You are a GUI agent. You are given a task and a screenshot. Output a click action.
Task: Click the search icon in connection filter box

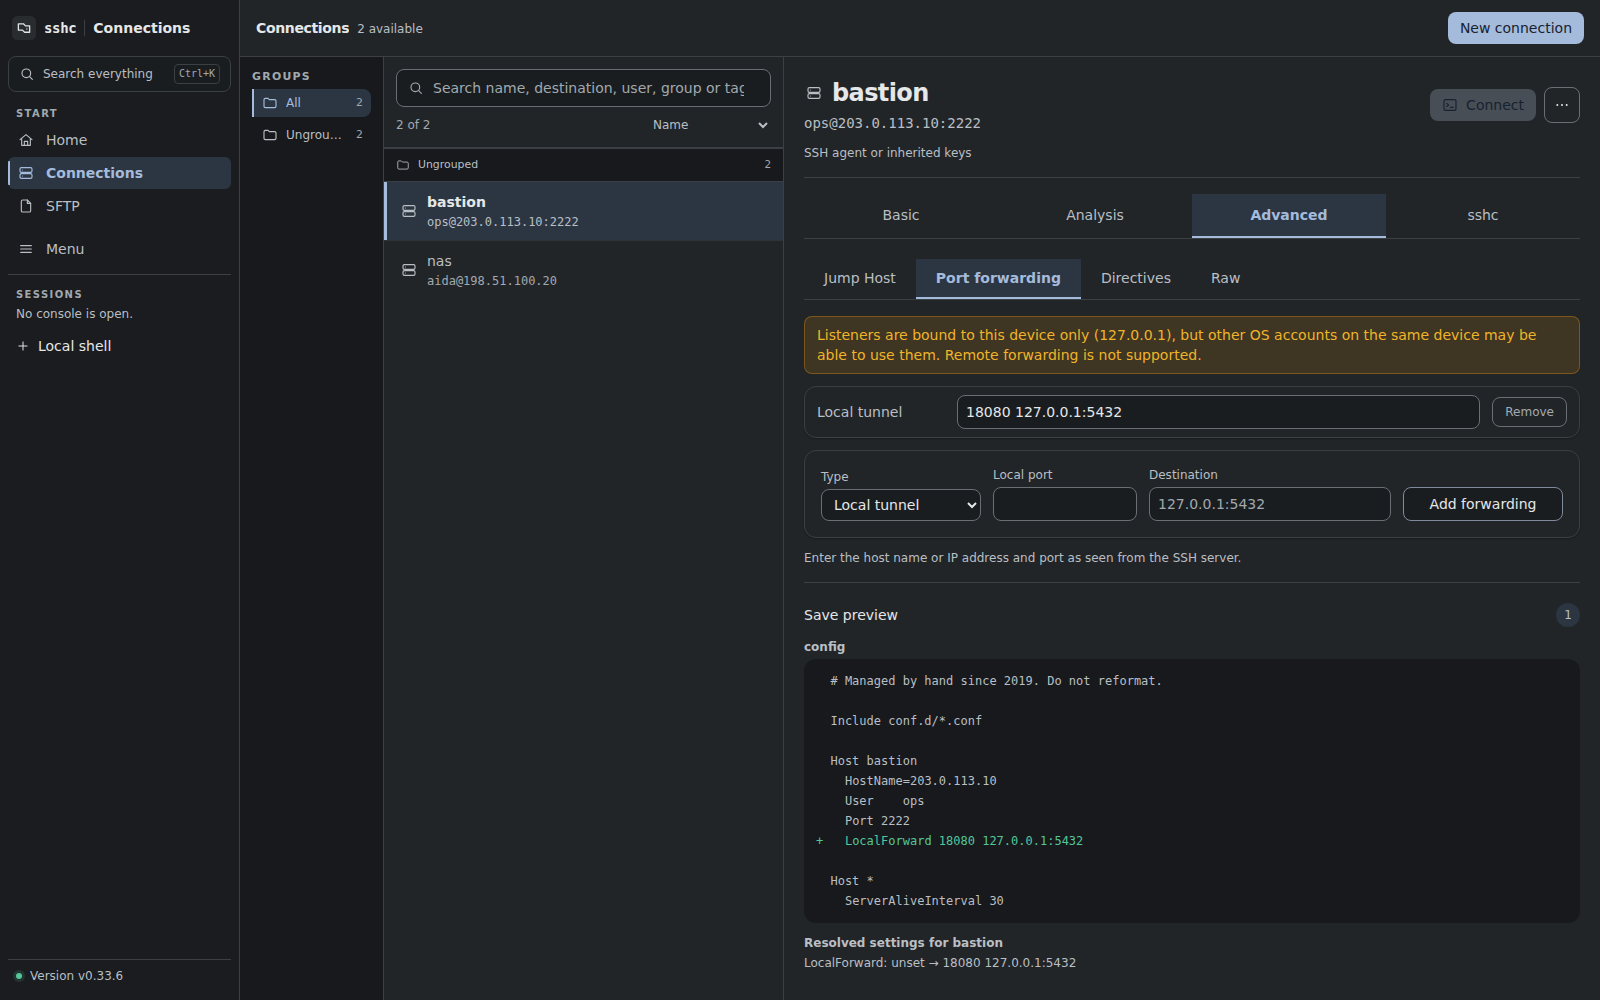pyautogui.click(x=416, y=88)
